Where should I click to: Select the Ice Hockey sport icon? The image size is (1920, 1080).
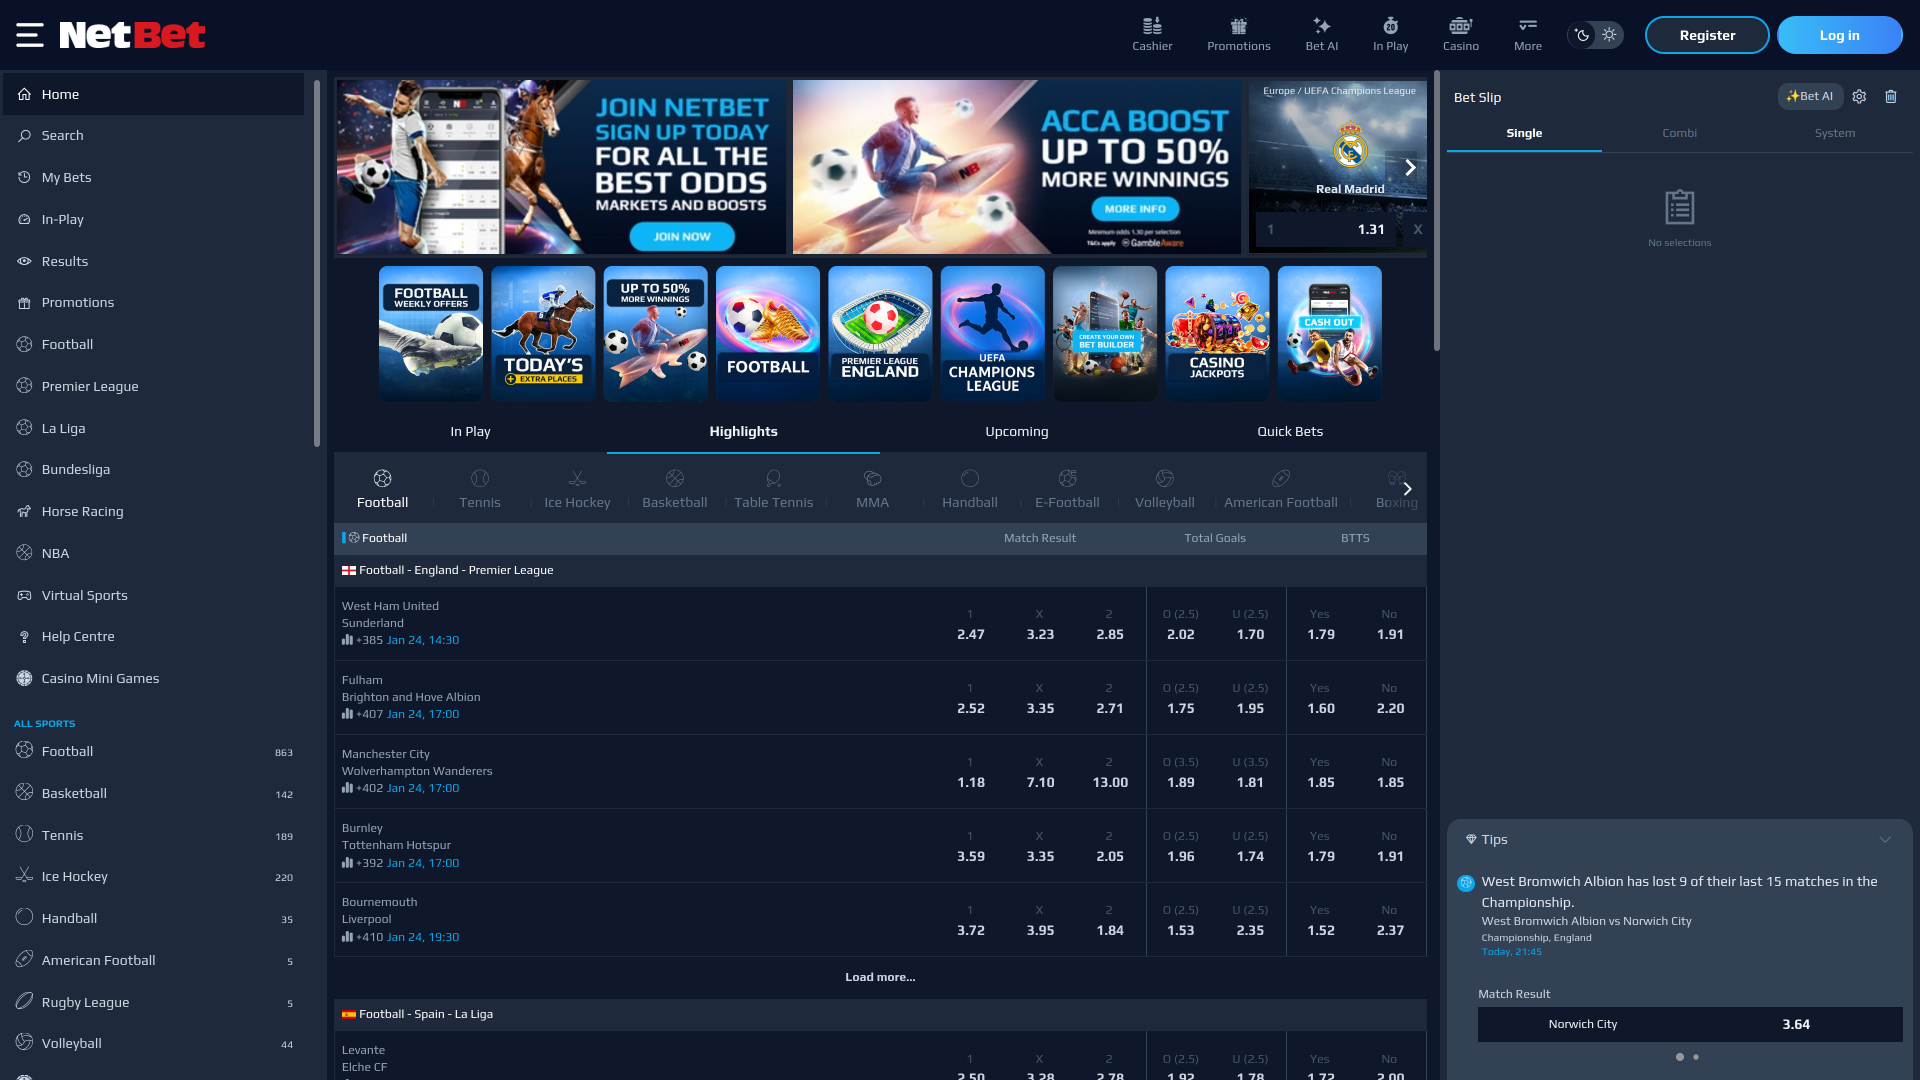coord(576,488)
